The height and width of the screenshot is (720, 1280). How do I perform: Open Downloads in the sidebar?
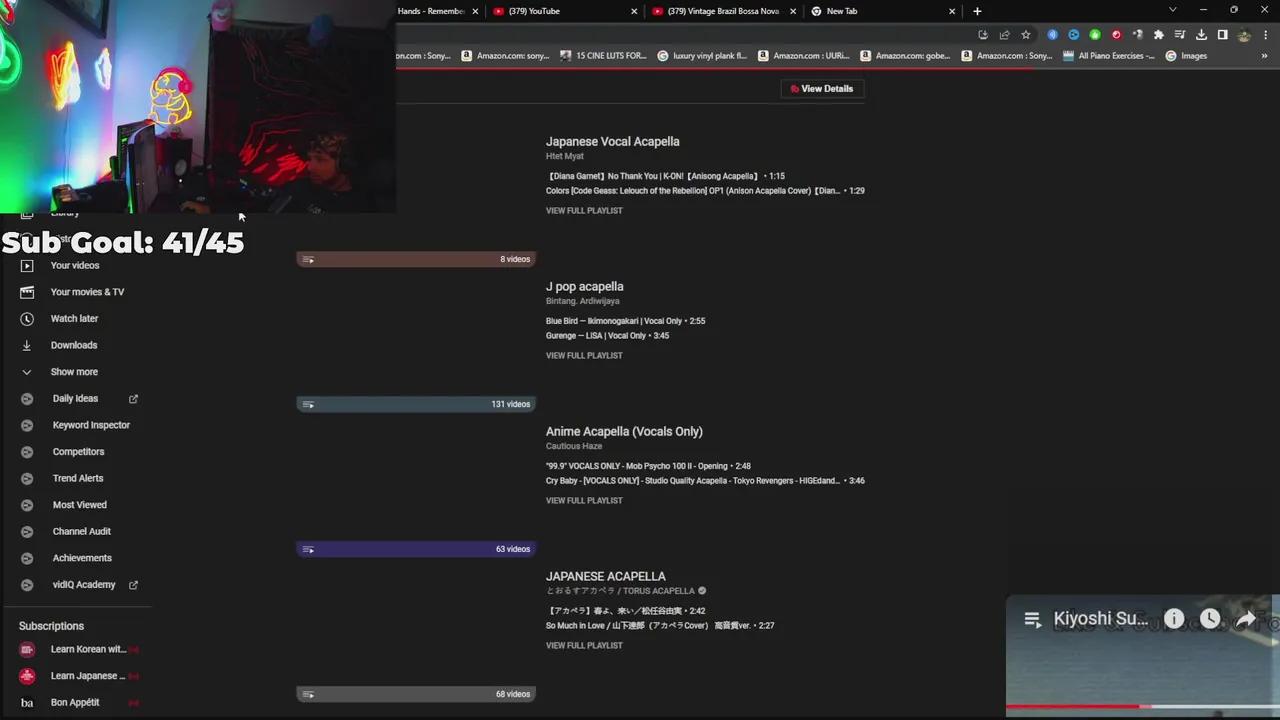74,345
